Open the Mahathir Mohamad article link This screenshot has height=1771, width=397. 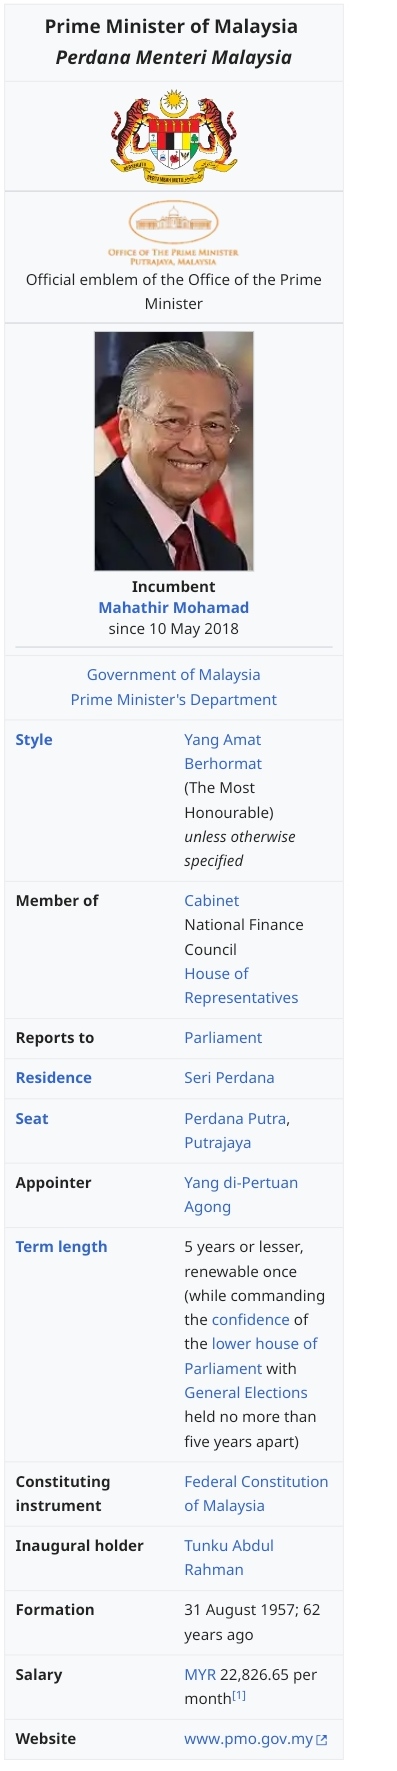pos(173,607)
